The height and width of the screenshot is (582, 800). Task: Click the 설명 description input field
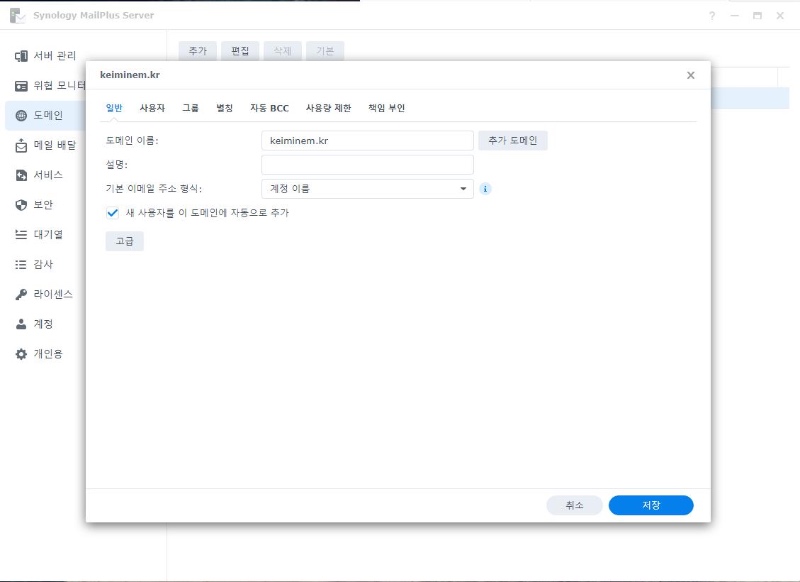367,165
